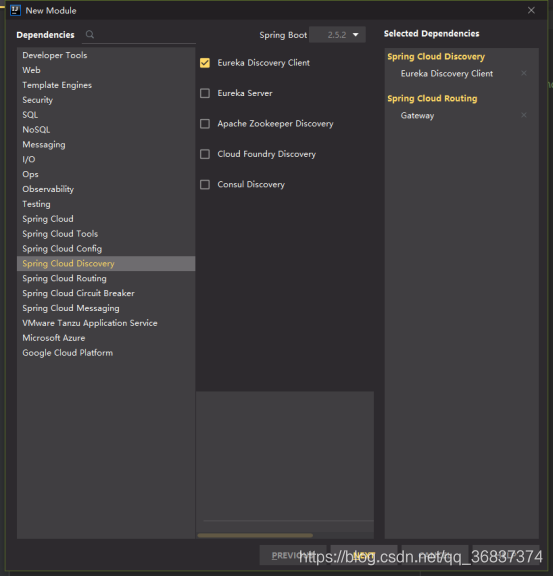The width and height of the screenshot is (553, 576).
Task: Open the Google Cloud Platform category
Action: pyautogui.click(x=106, y=353)
